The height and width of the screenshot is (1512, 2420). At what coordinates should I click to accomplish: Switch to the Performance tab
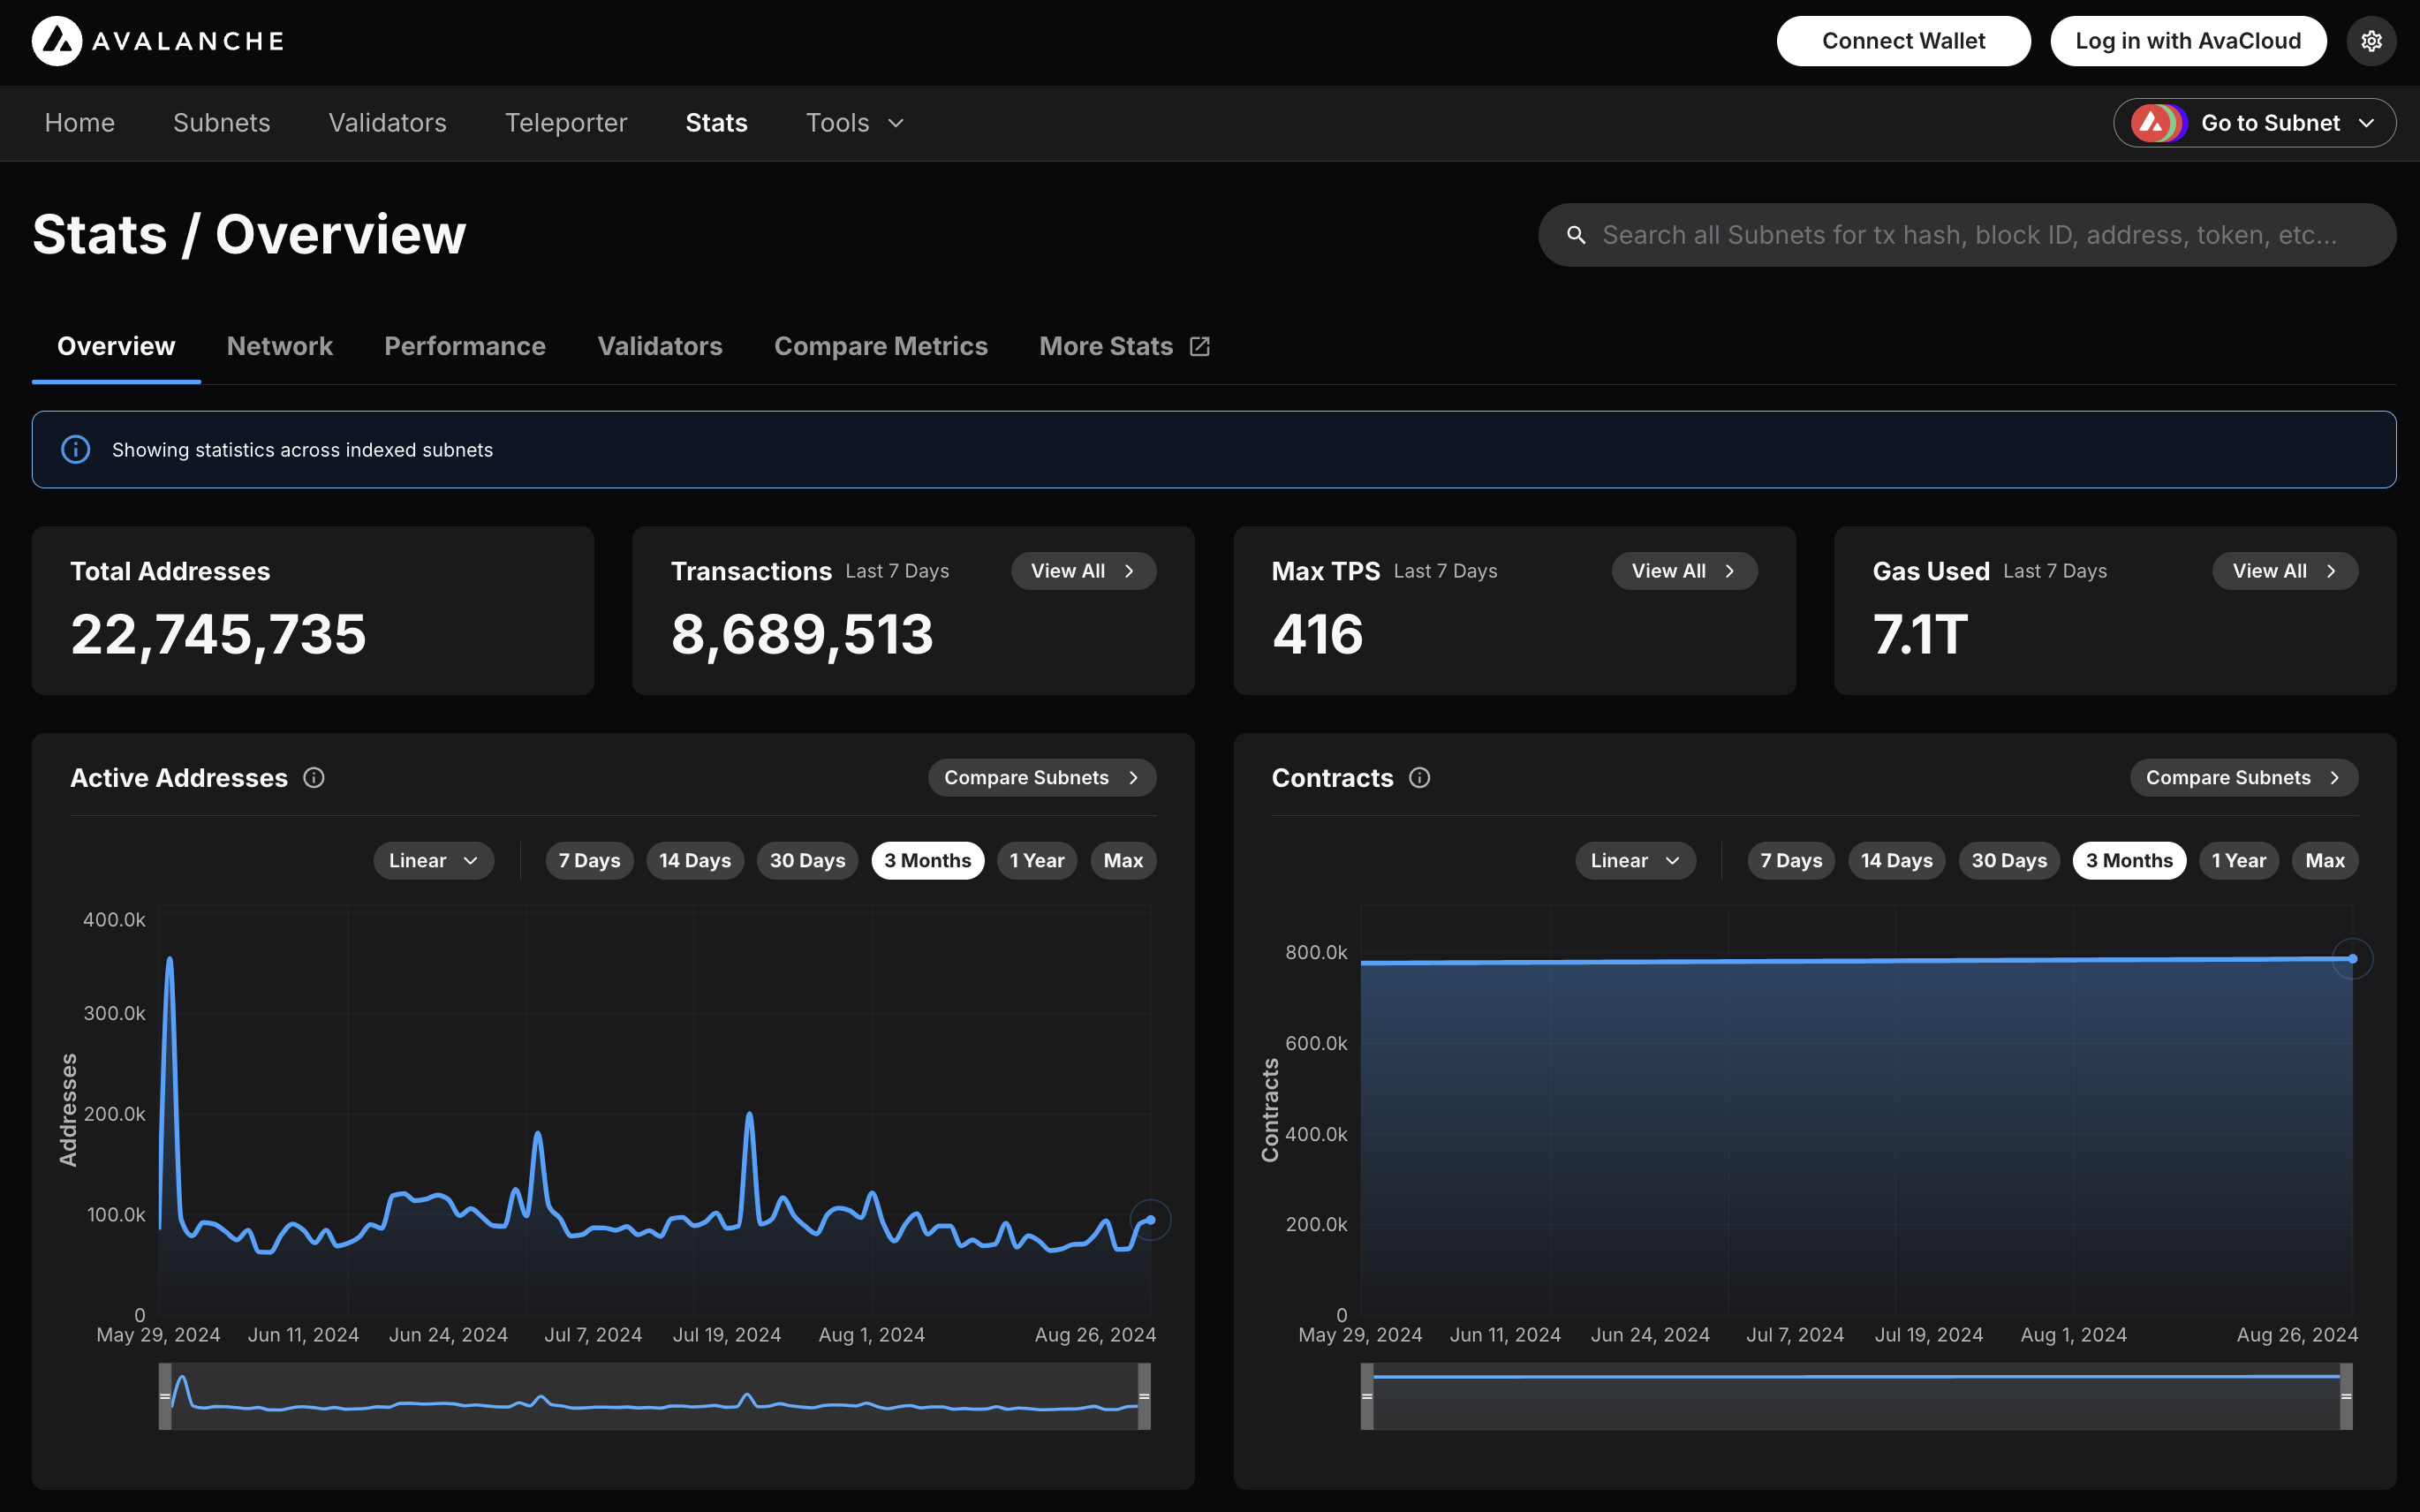[465, 346]
